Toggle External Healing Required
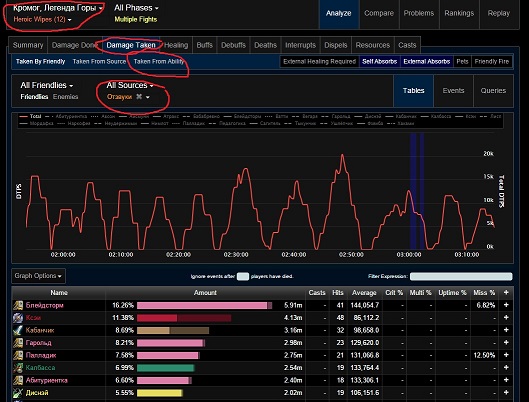The image size is (529, 402). tap(319, 61)
